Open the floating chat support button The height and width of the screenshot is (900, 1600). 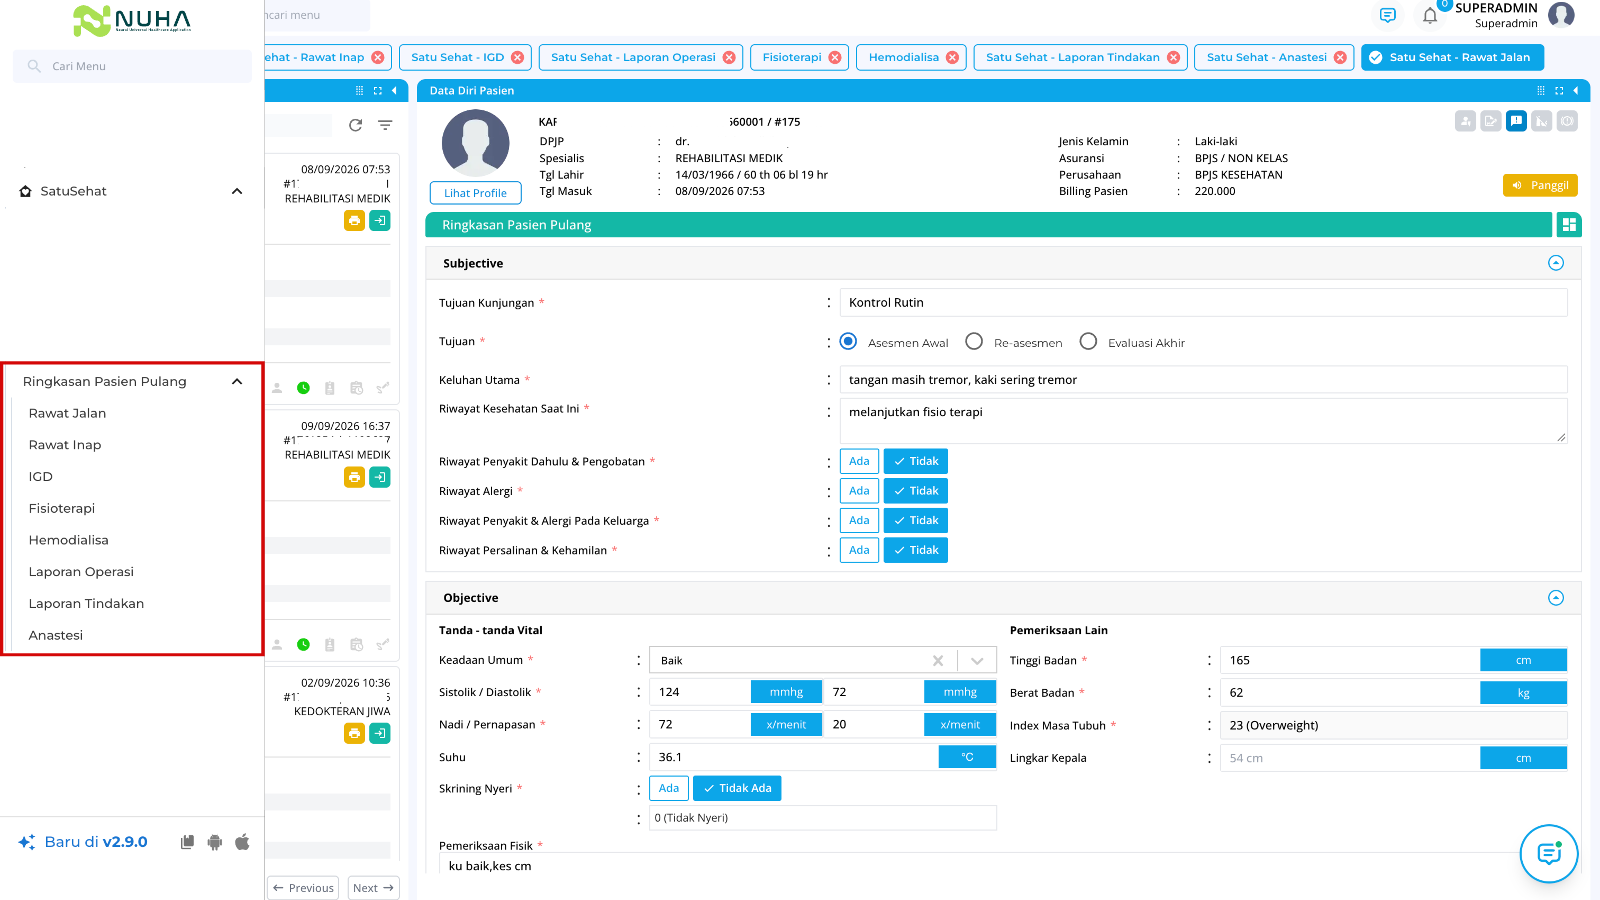point(1549,854)
